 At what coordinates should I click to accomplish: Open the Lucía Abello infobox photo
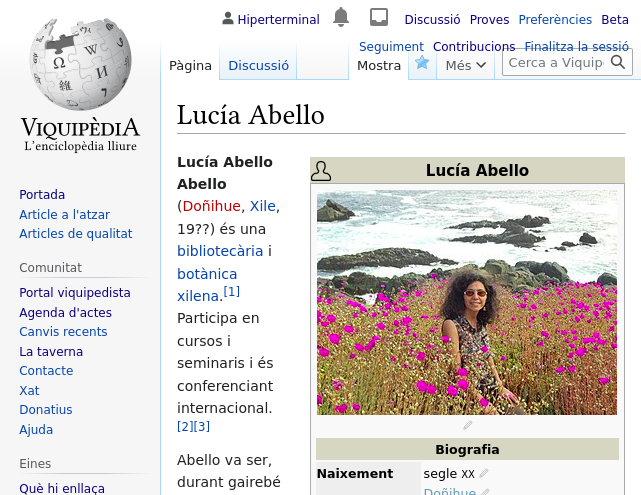click(467, 302)
